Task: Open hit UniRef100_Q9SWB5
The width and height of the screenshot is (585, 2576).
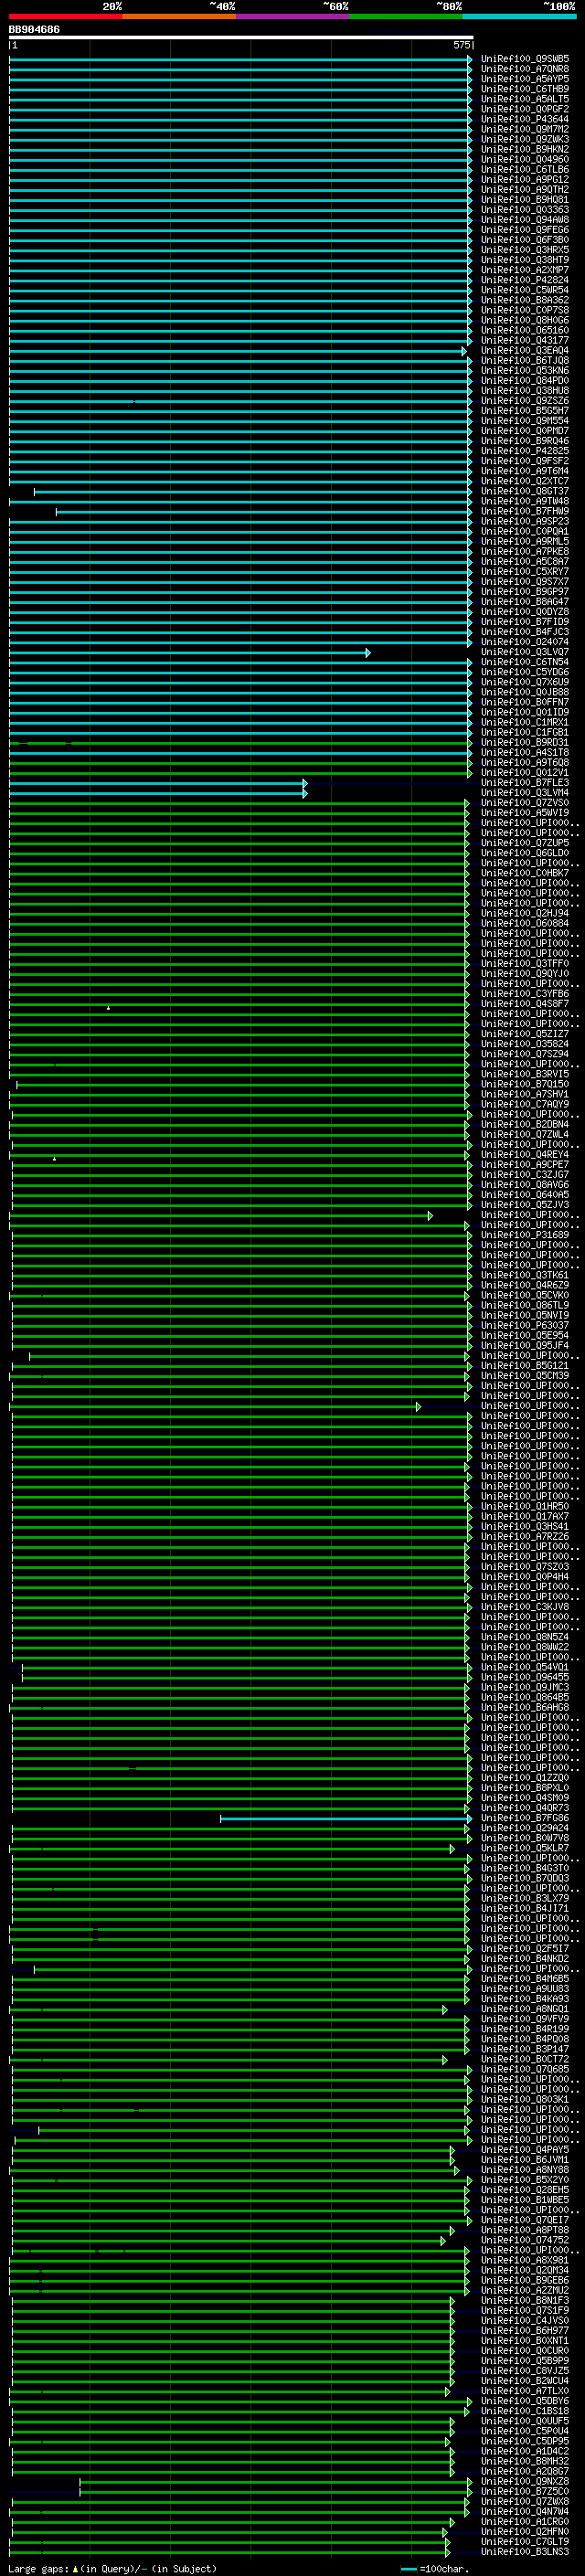Action: point(524,59)
